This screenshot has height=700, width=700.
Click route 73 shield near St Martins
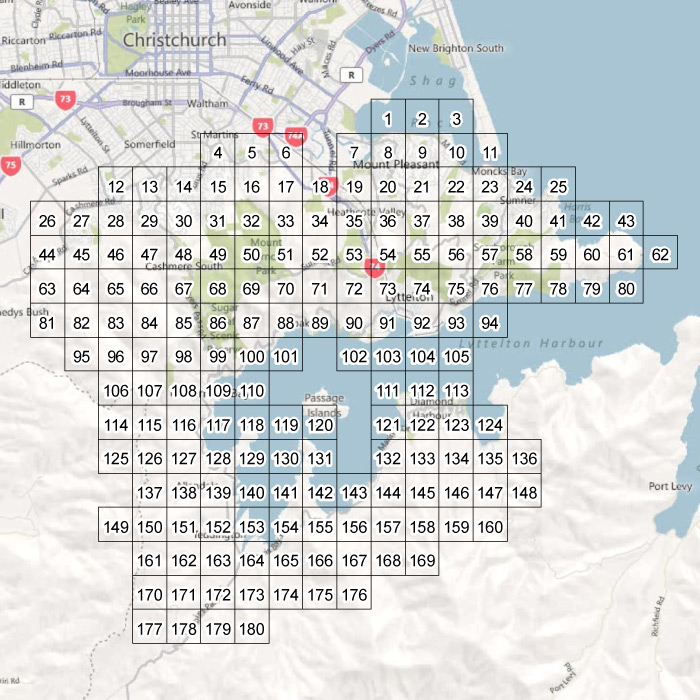point(262,127)
